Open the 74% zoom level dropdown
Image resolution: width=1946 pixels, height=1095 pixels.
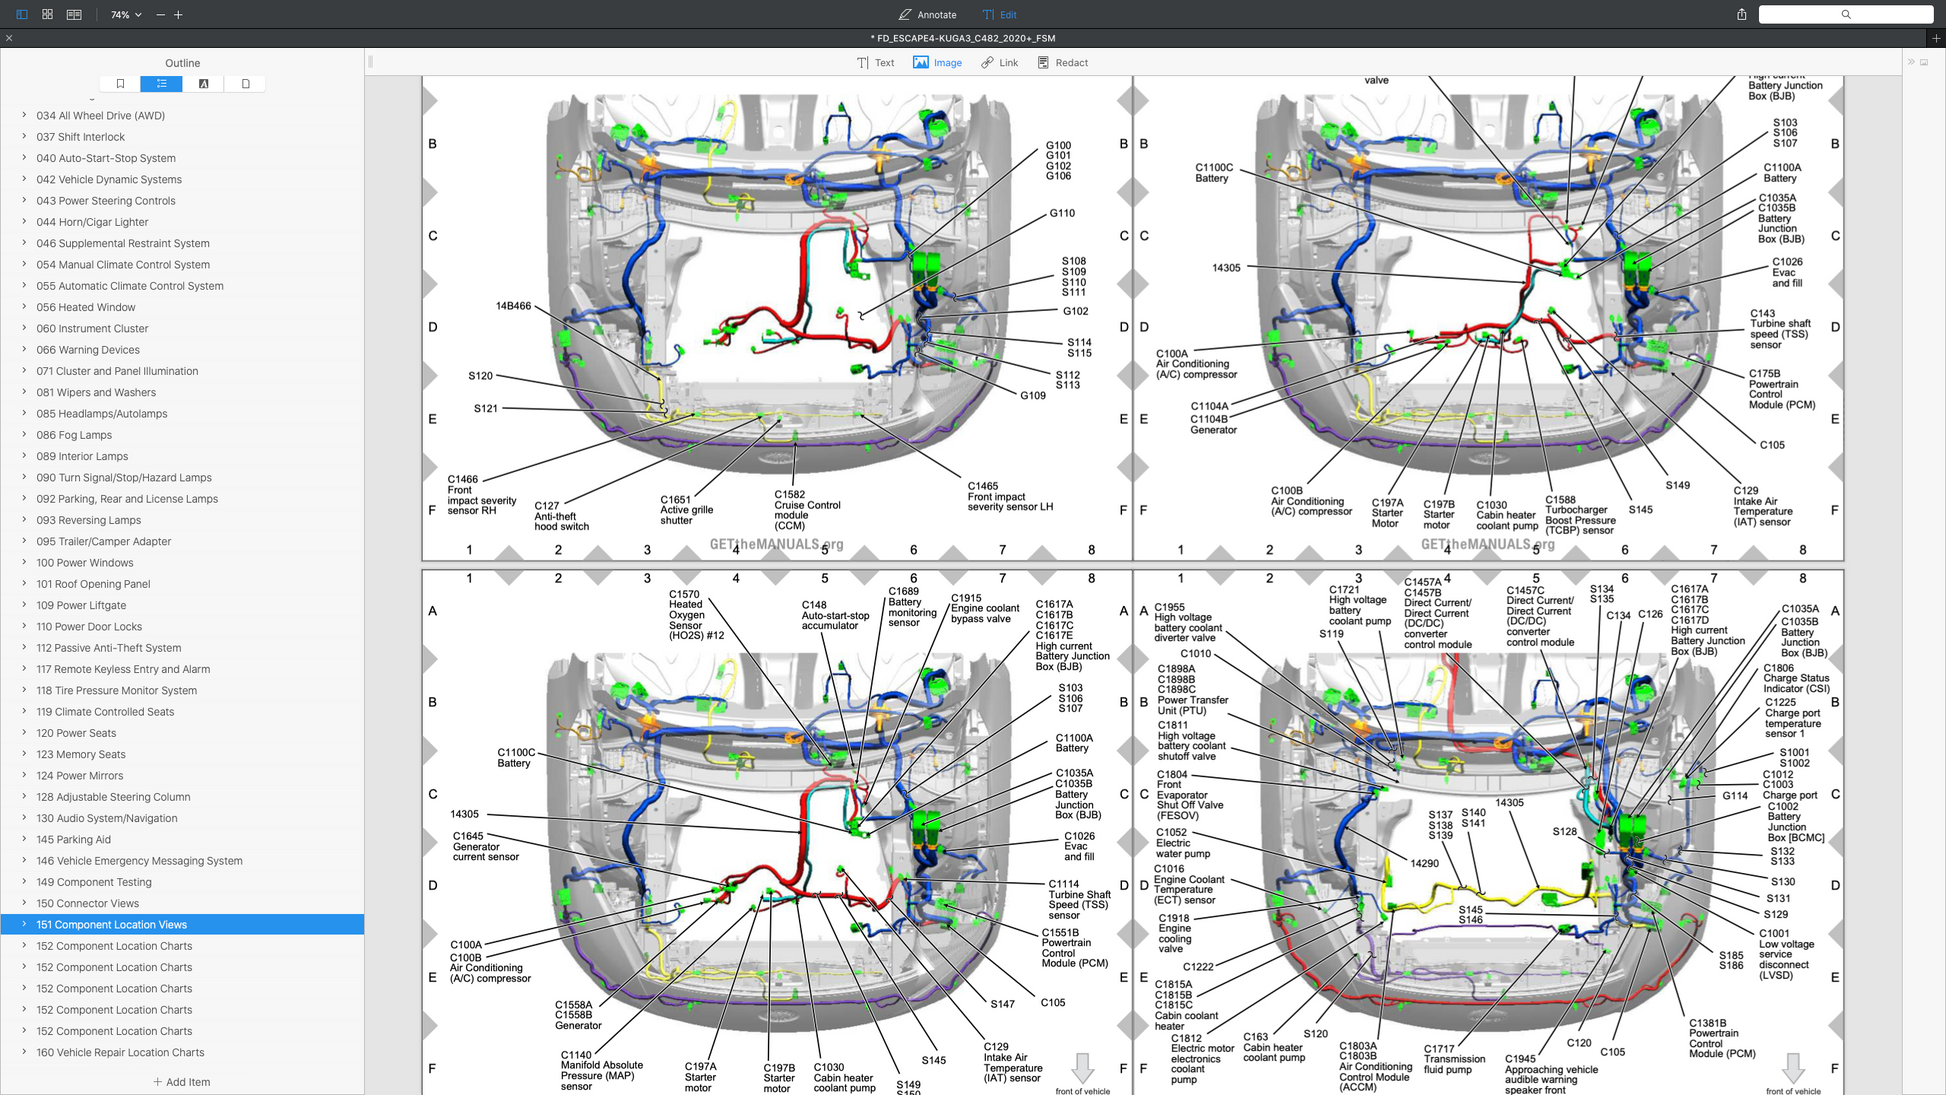[x=126, y=15]
